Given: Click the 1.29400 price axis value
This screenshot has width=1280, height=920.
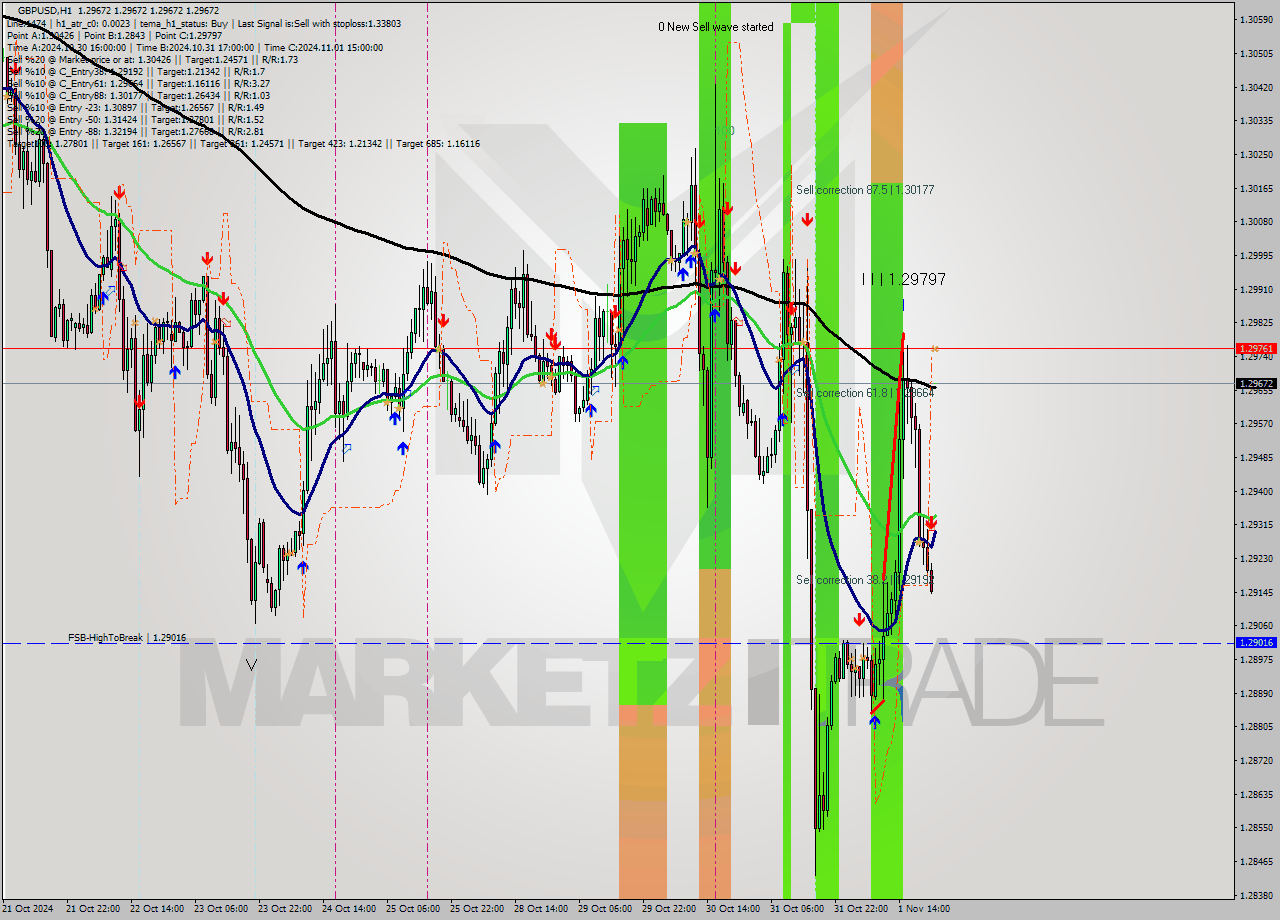Looking at the screenshot, I should click(1257, 491).
